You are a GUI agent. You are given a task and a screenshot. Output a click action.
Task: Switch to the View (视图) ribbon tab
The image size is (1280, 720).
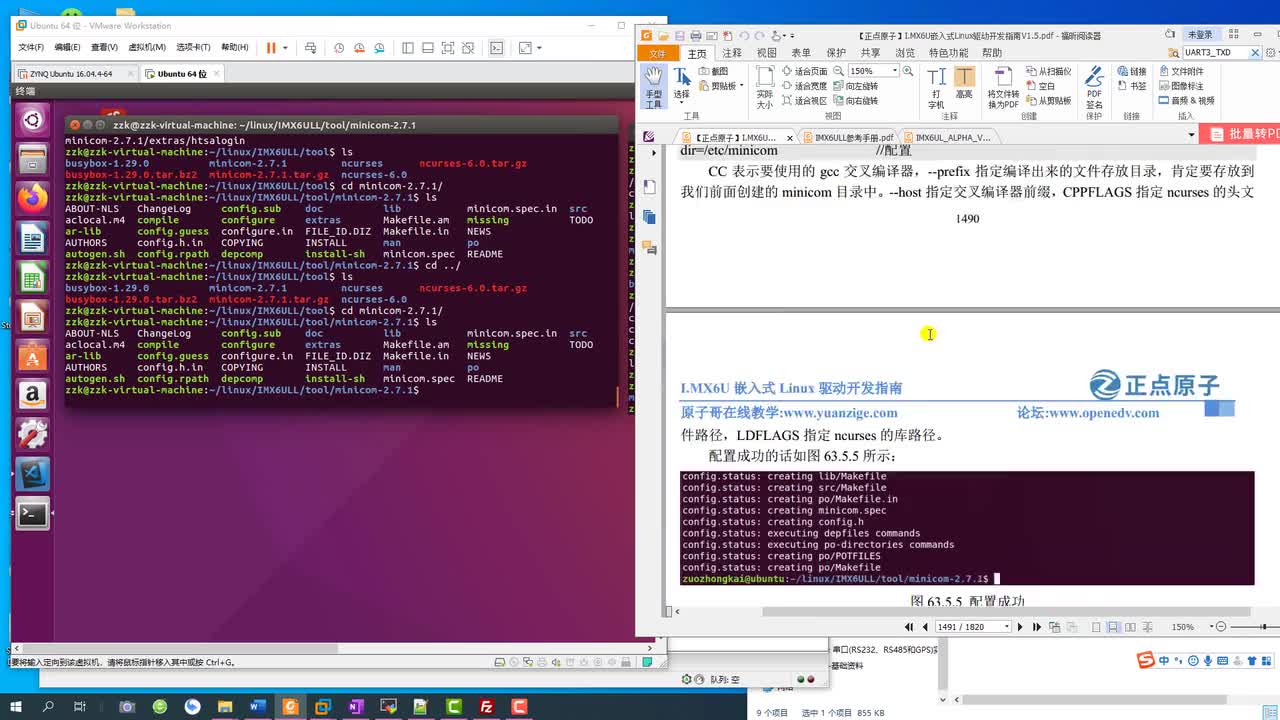[x=766, y=53]
